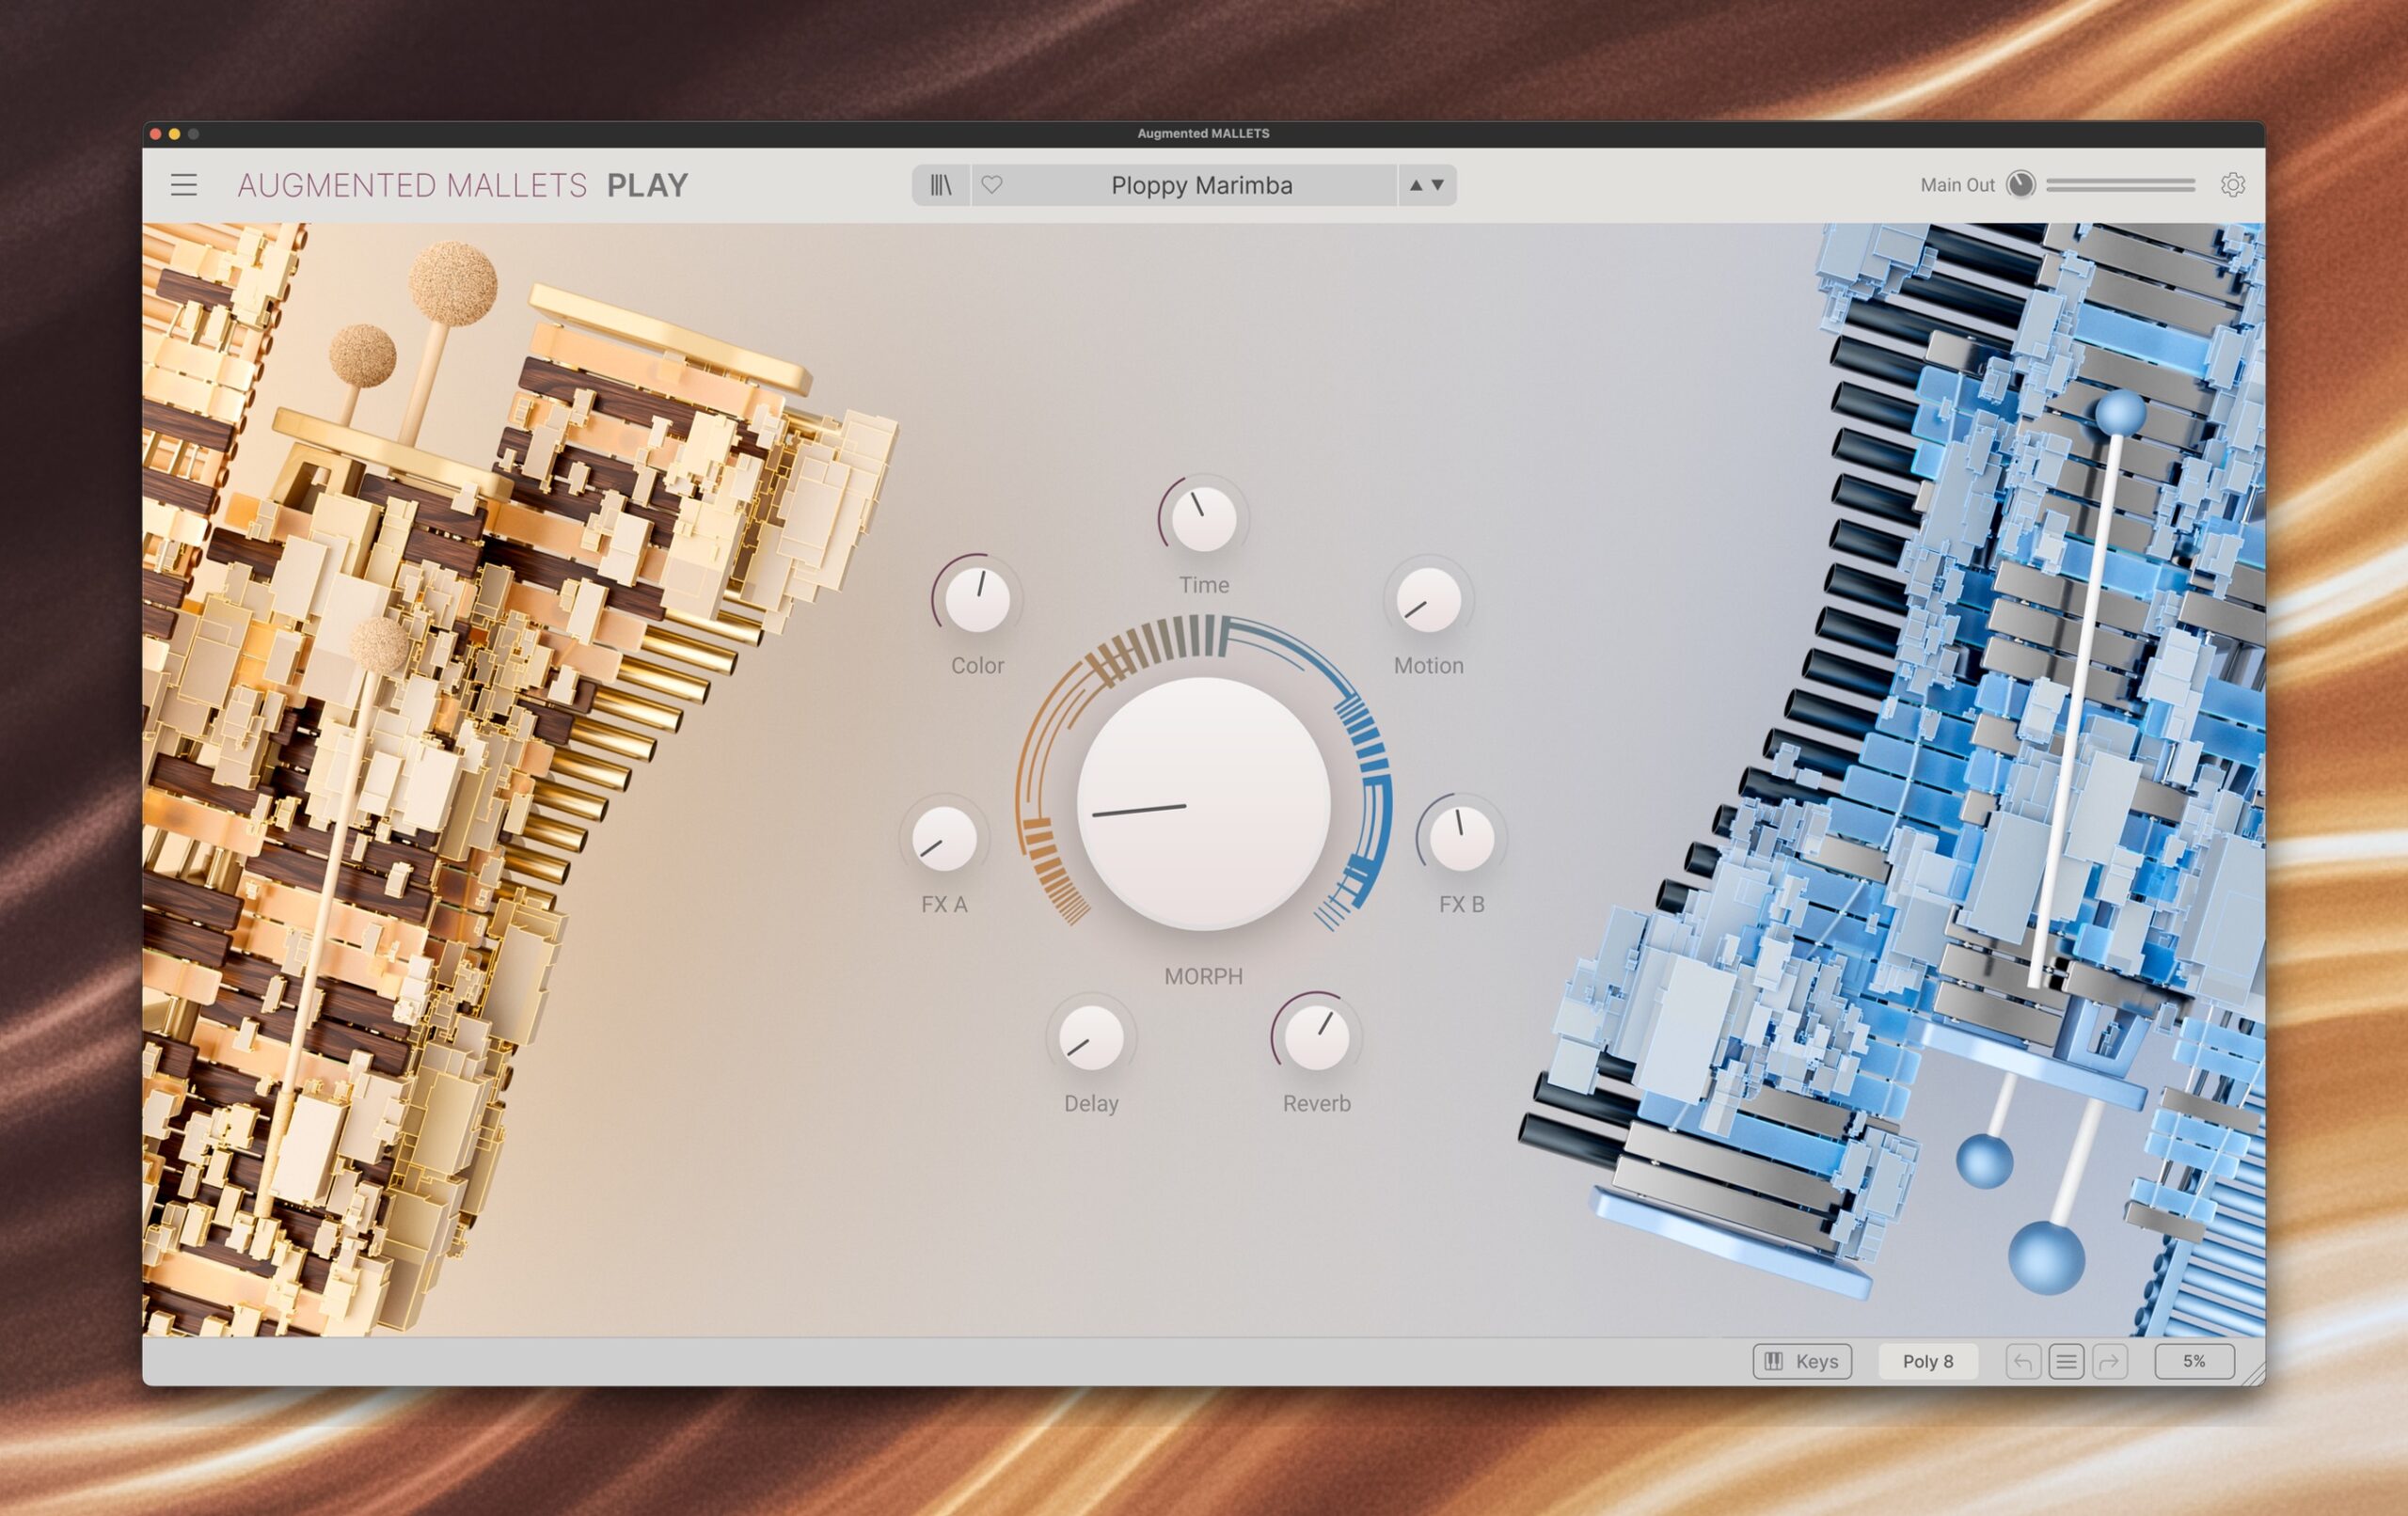Screen dimensions: 2408x1516
Task: Toggle the Keys keyboard panel
Action: click(x=1802, y=1361)
